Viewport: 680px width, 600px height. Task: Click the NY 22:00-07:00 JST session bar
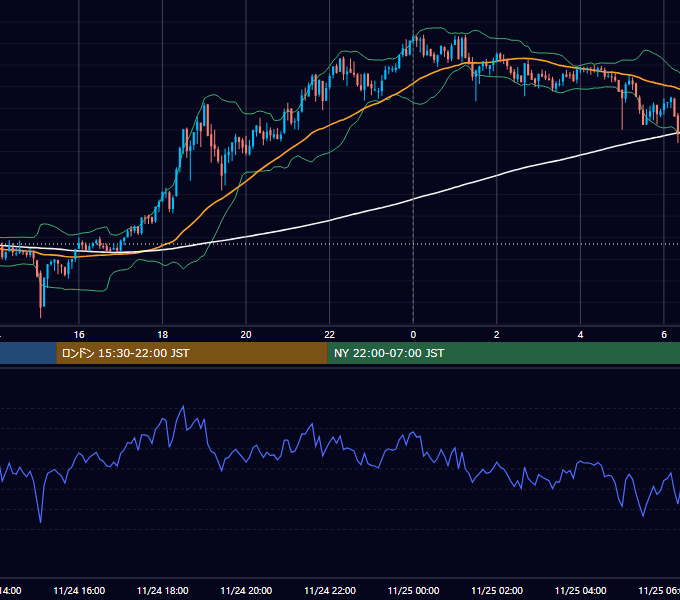click(x=503, y=353)
